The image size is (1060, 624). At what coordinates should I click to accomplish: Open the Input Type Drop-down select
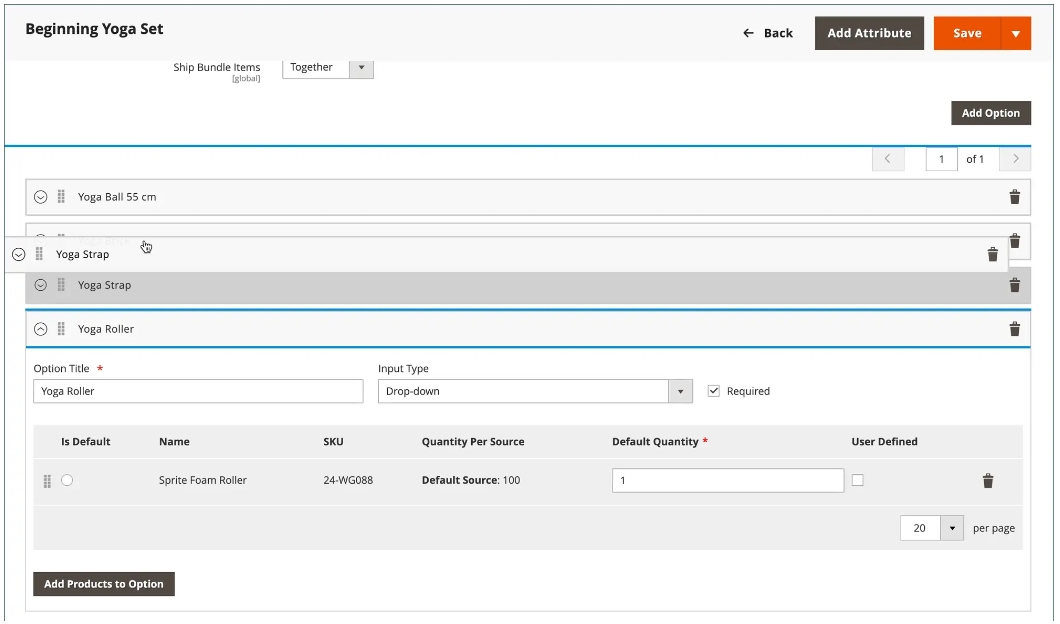coord(535,391)
